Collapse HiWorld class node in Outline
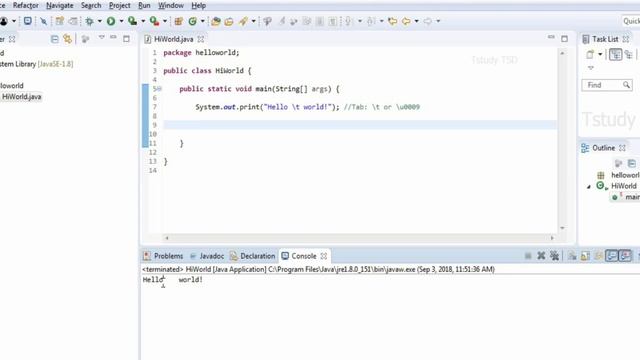Image resolution: width=640 pixels, height=360 pixels. tap(589, 187)
